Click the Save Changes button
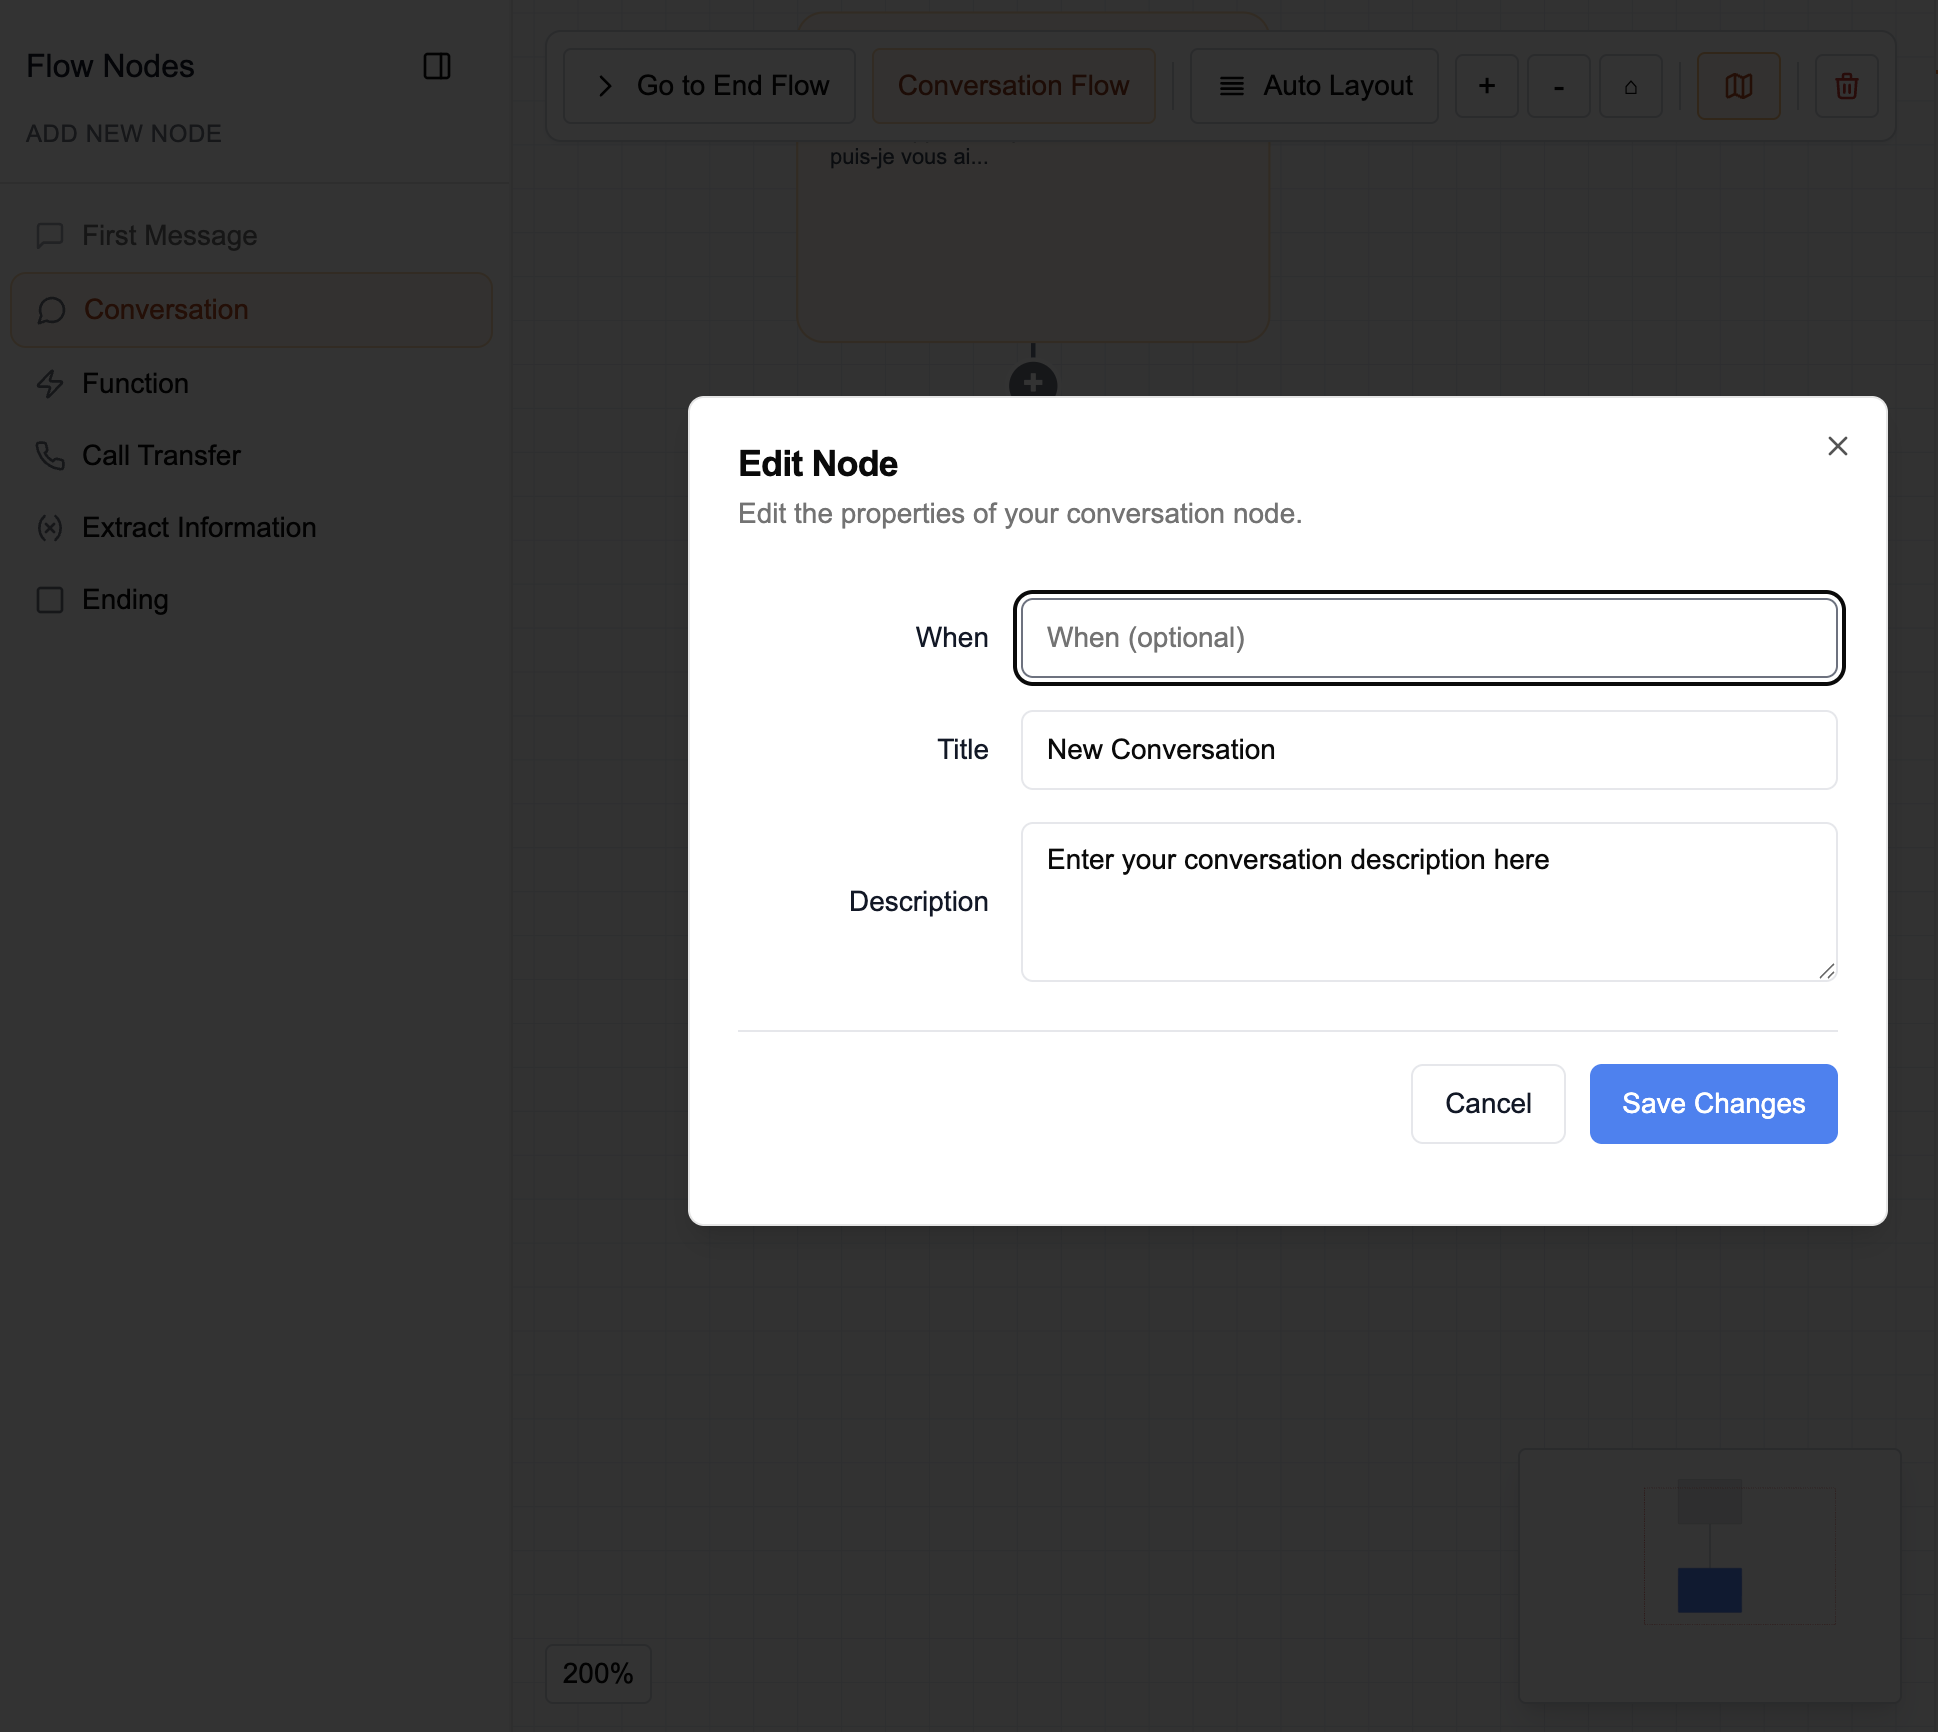Image resolution: width=1938 pixels, height=1732 pixels. (x=1713, y=1104)
